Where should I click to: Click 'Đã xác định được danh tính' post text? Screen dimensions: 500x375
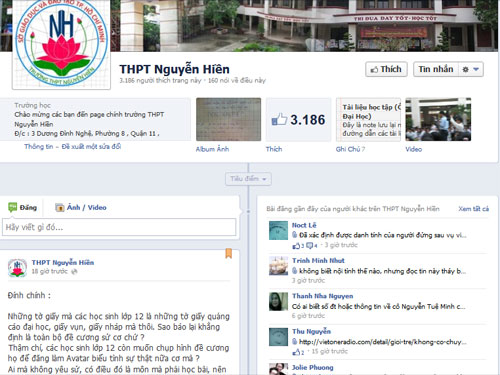click(x=382, y=235)
